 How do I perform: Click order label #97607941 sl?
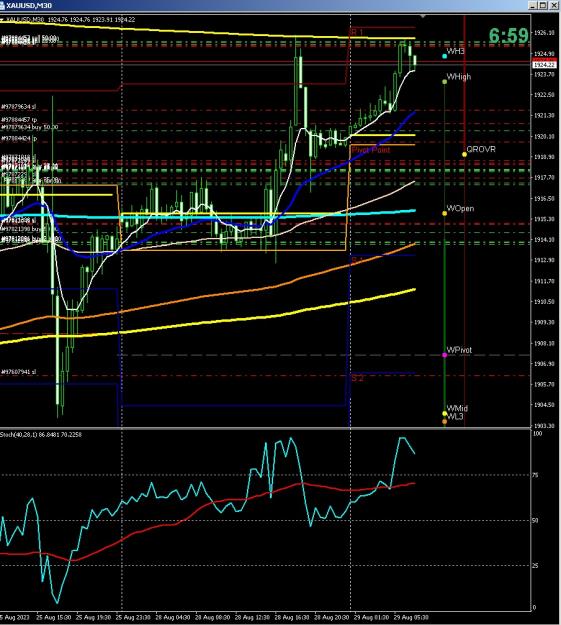point(18,372)
